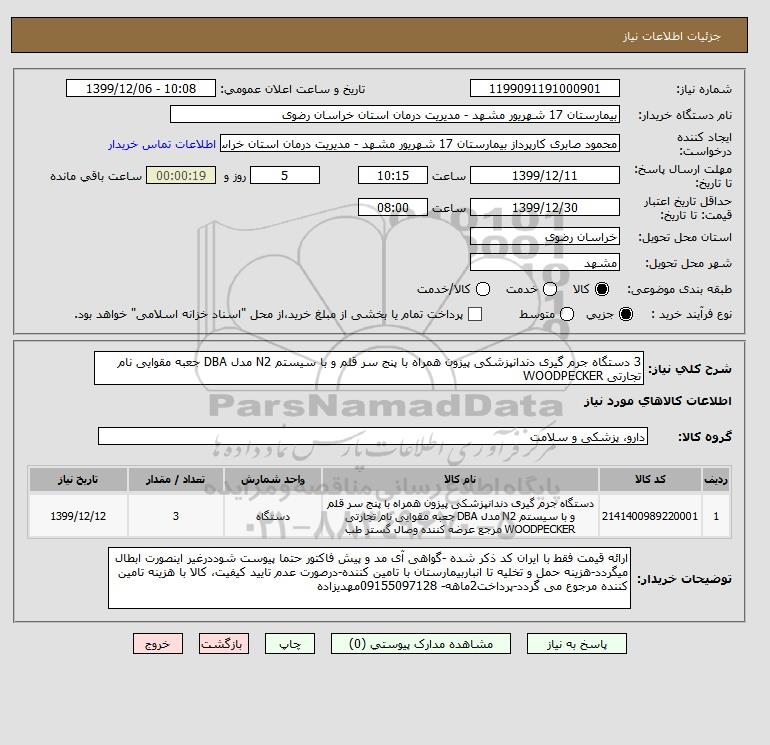This screenshot has height=745, width=770.
Task: Click the request creator field محمود صابری
Action: click(420, 144)
